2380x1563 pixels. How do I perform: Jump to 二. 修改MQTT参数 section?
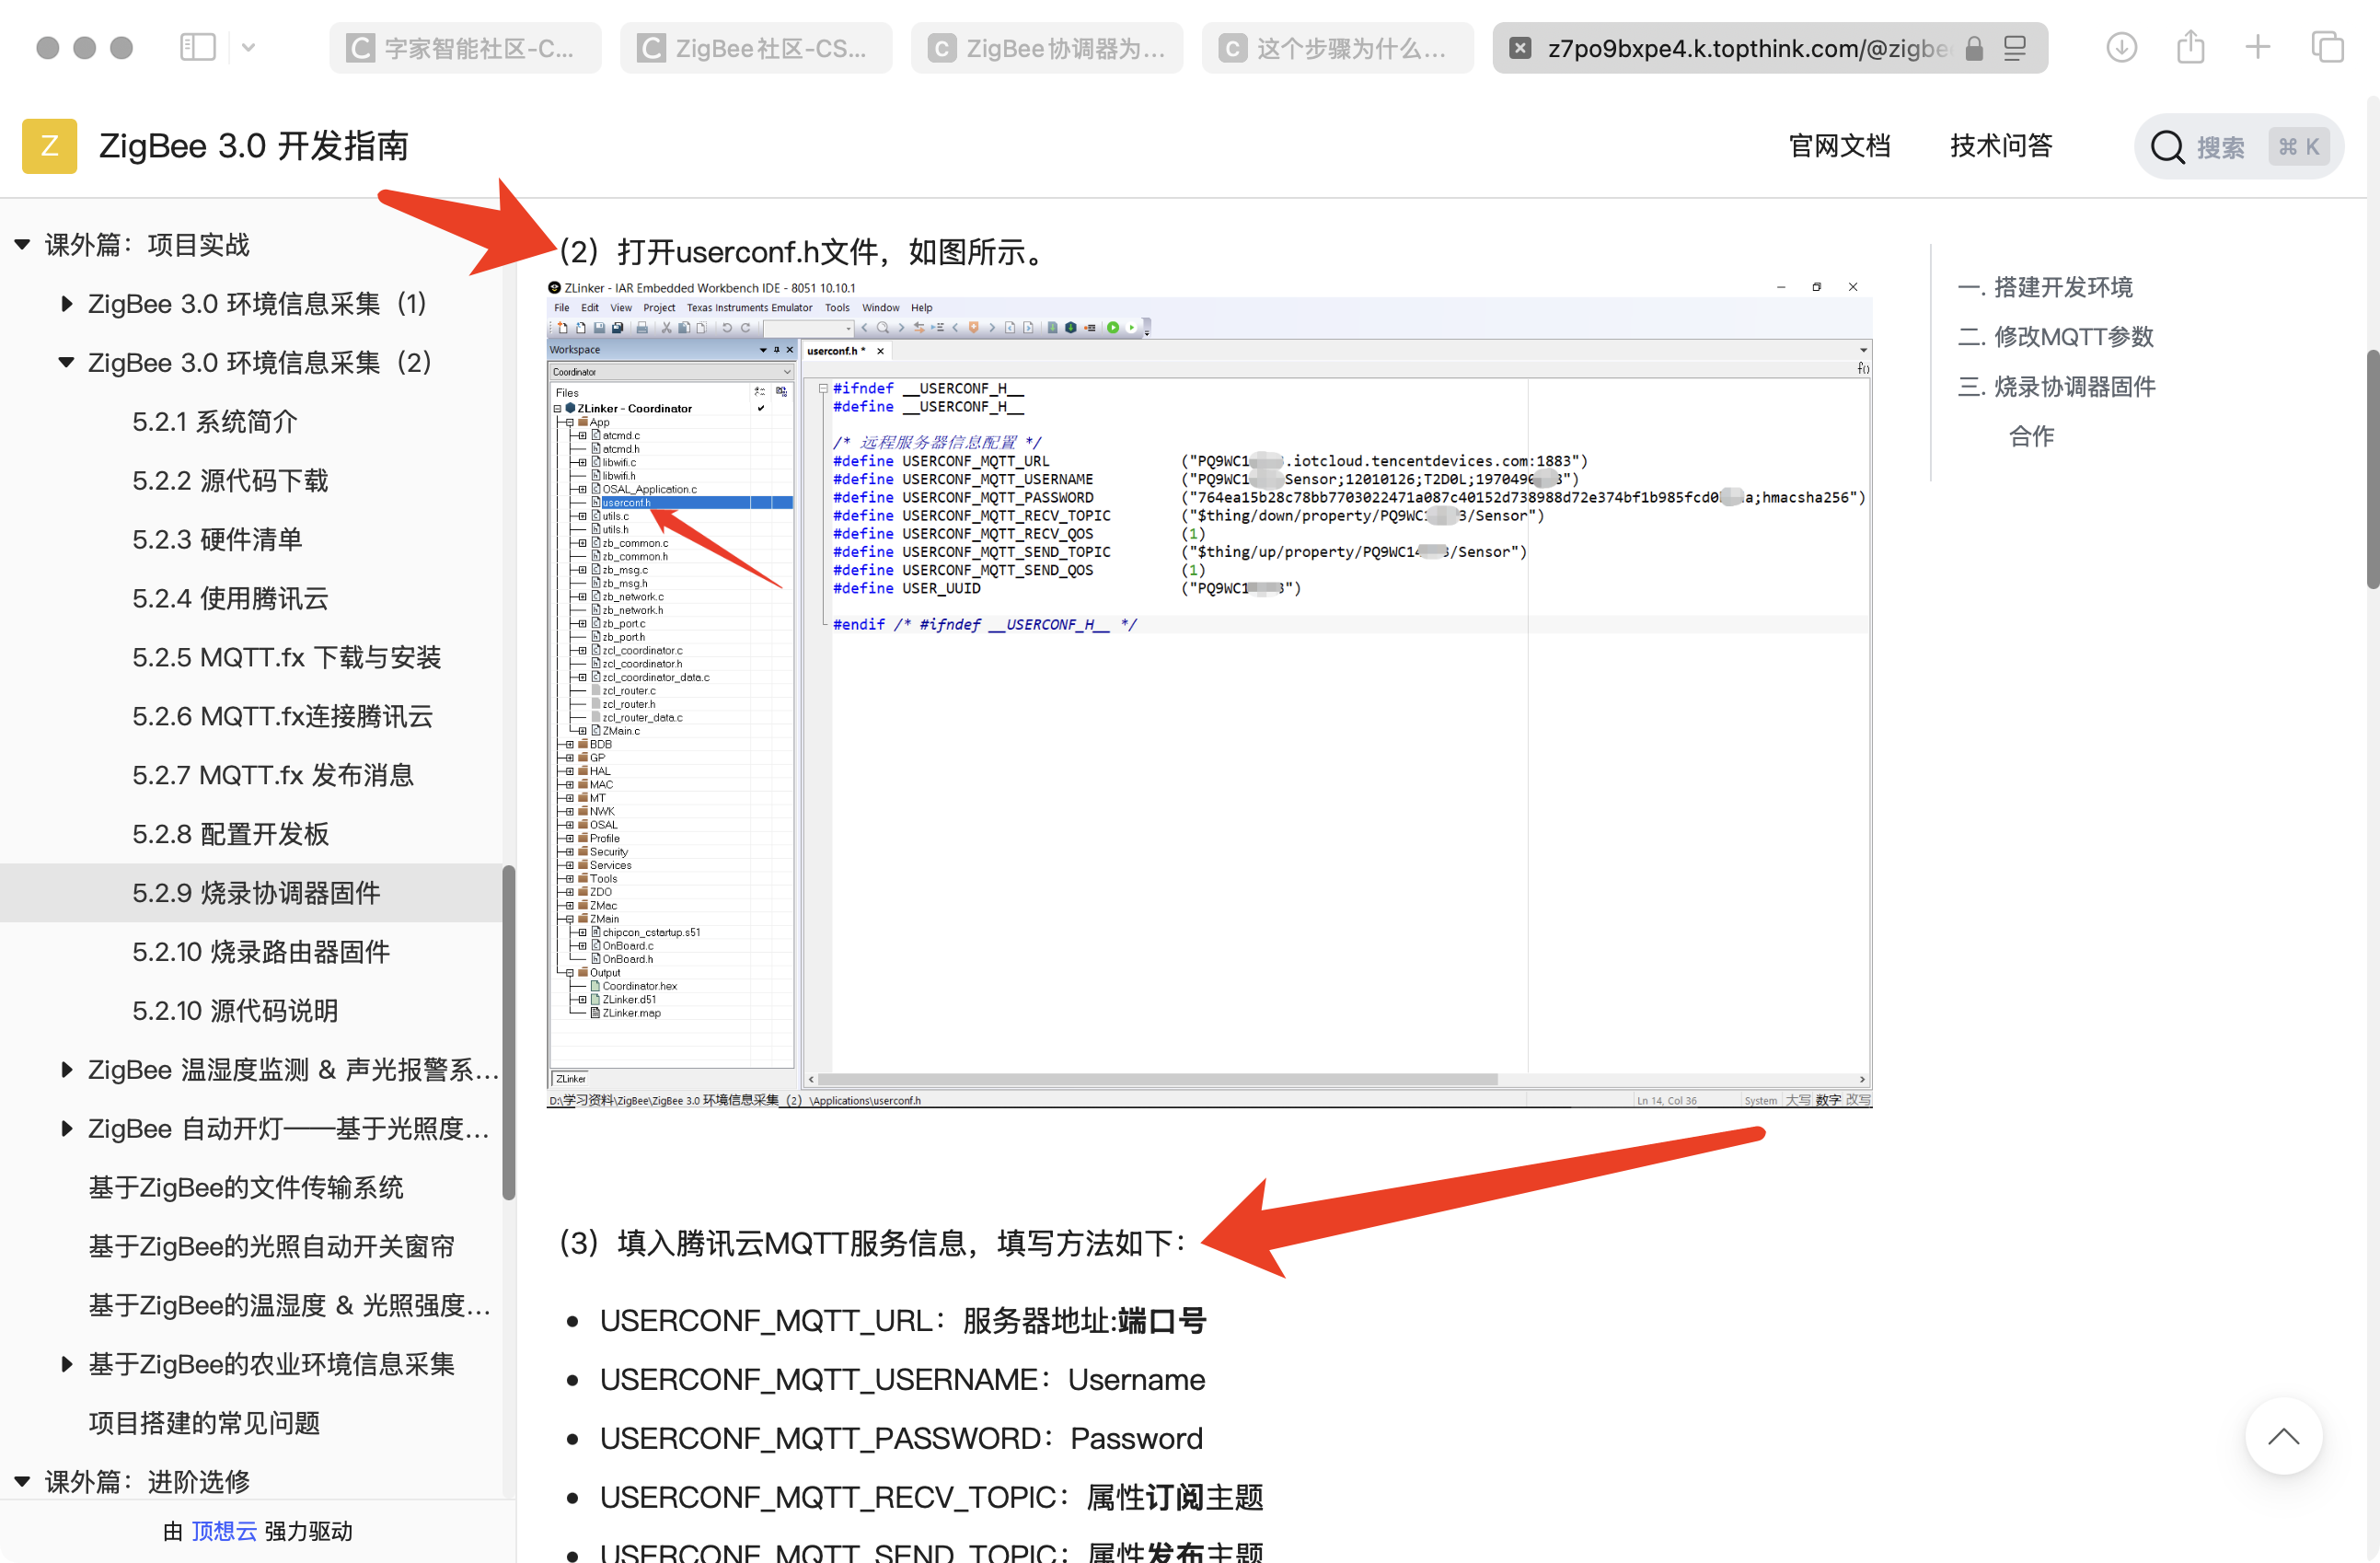tap(2056, 337)
